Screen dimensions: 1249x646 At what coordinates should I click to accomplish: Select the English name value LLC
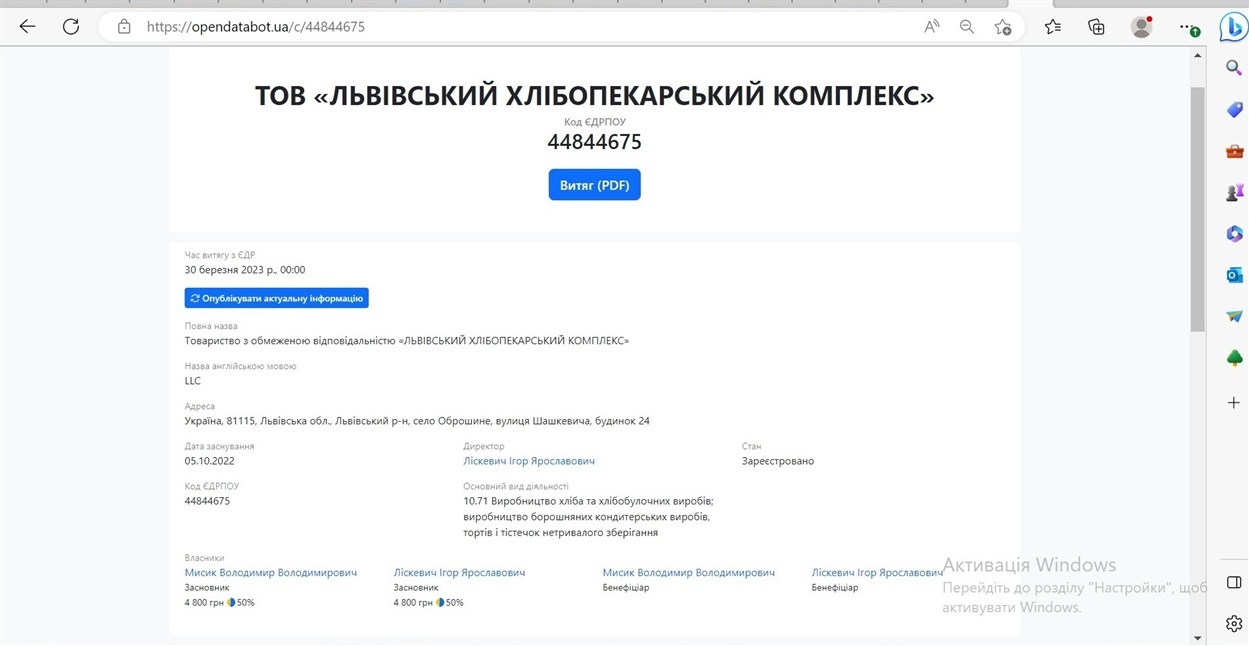193,381
